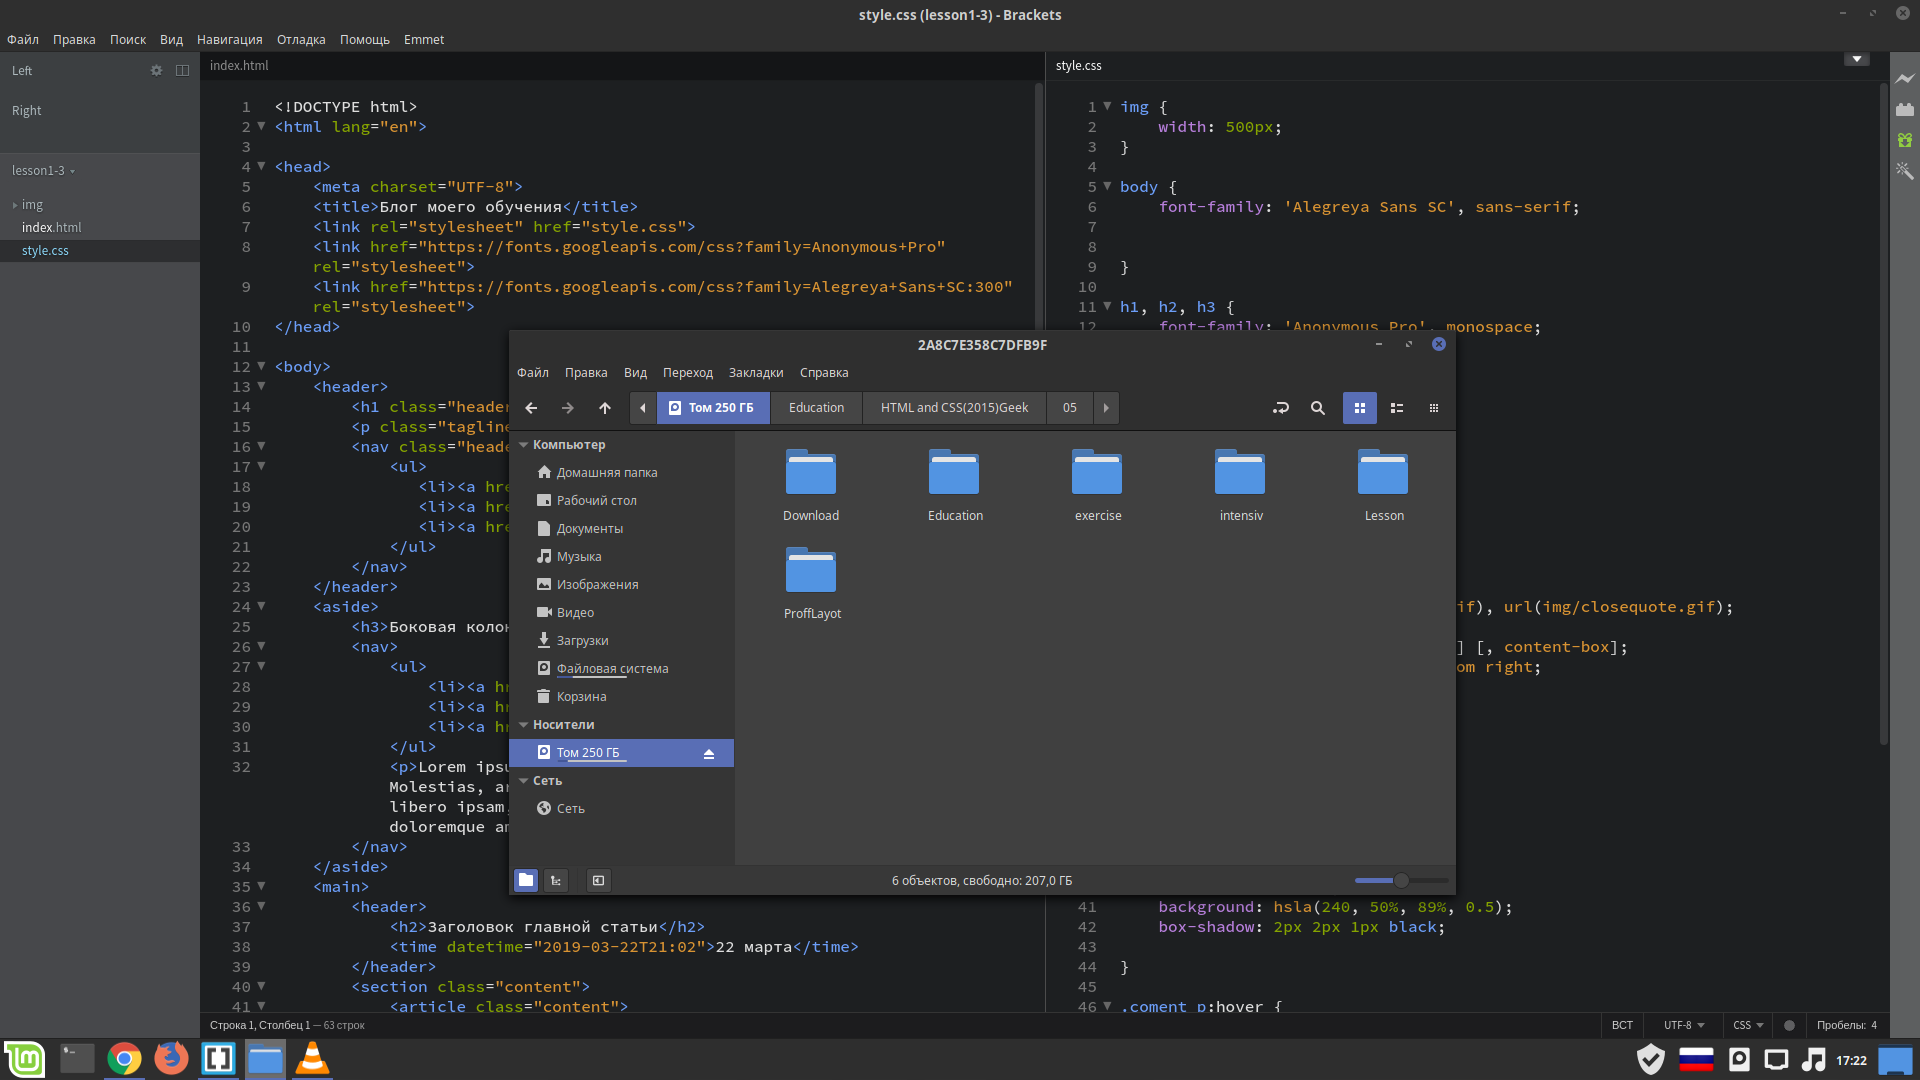Collapse the Носители section
Viewport: 1920px width, 1080px height.
tap(523, 725)
